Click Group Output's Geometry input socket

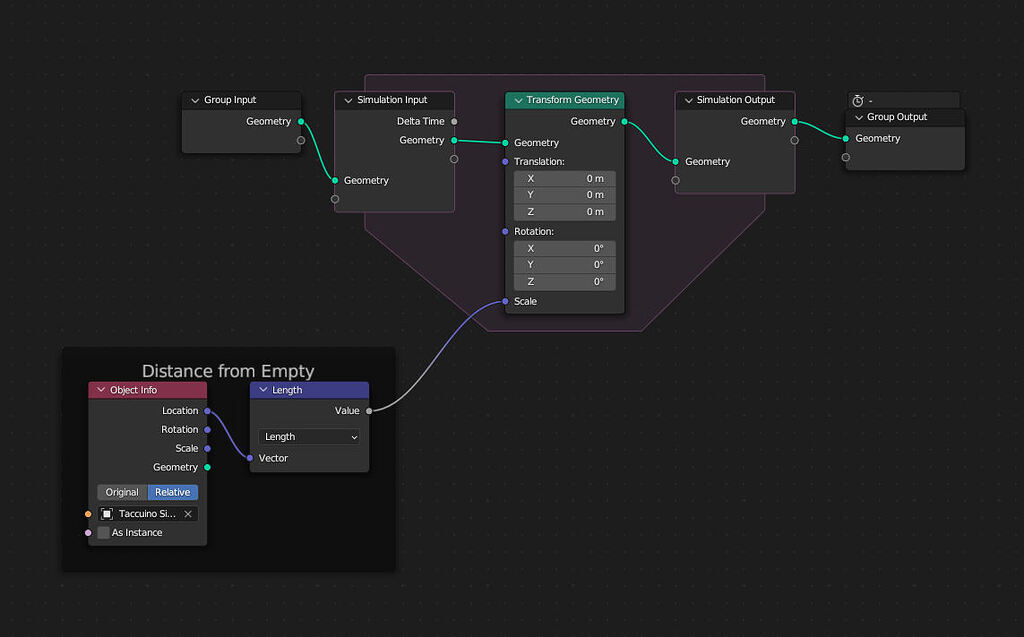(846, 139)
